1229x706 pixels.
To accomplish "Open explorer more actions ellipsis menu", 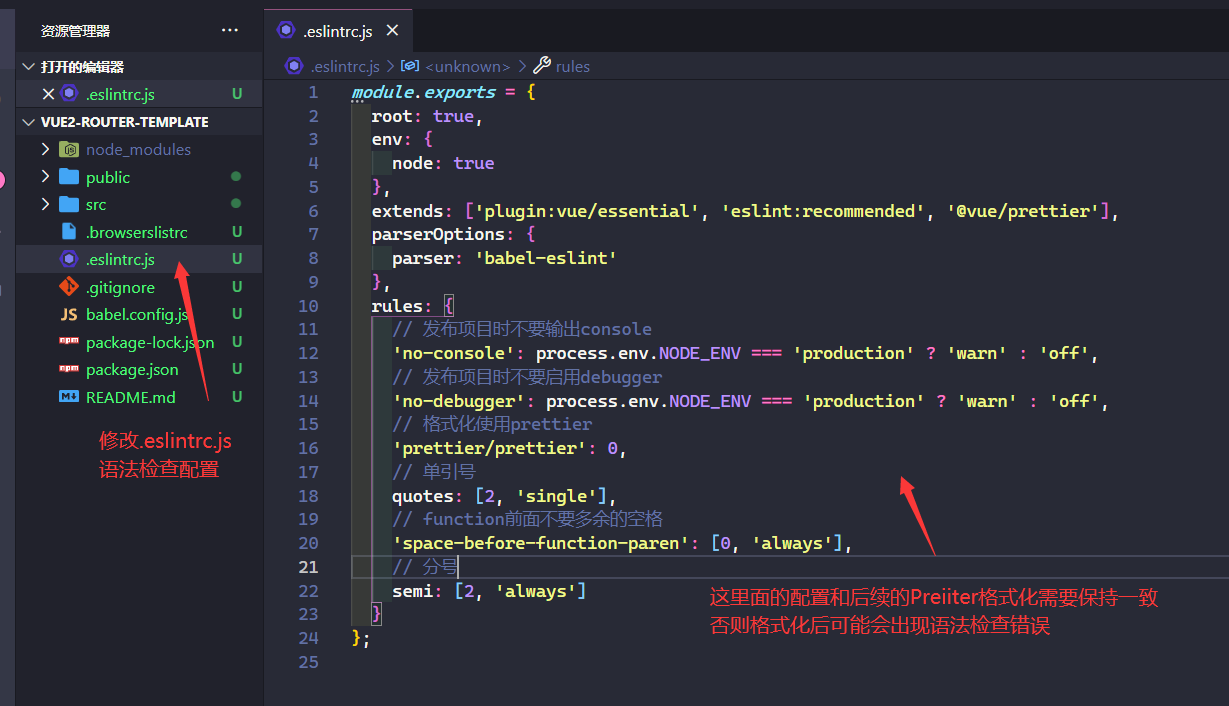I will 230,31.
